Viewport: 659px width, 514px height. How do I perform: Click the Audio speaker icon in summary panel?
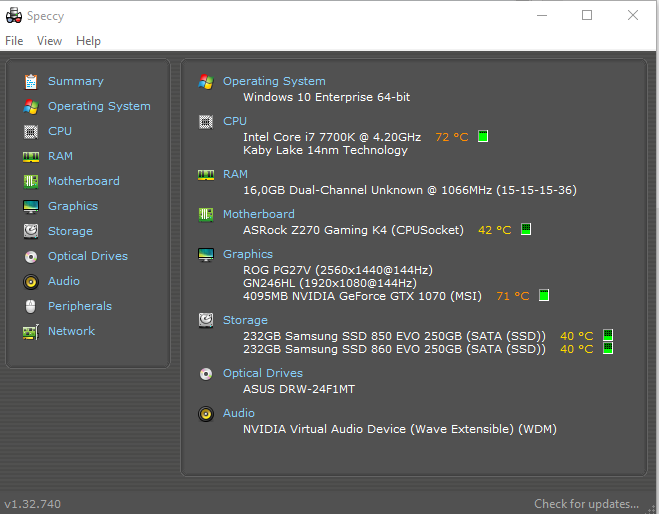tap(206, 414)
